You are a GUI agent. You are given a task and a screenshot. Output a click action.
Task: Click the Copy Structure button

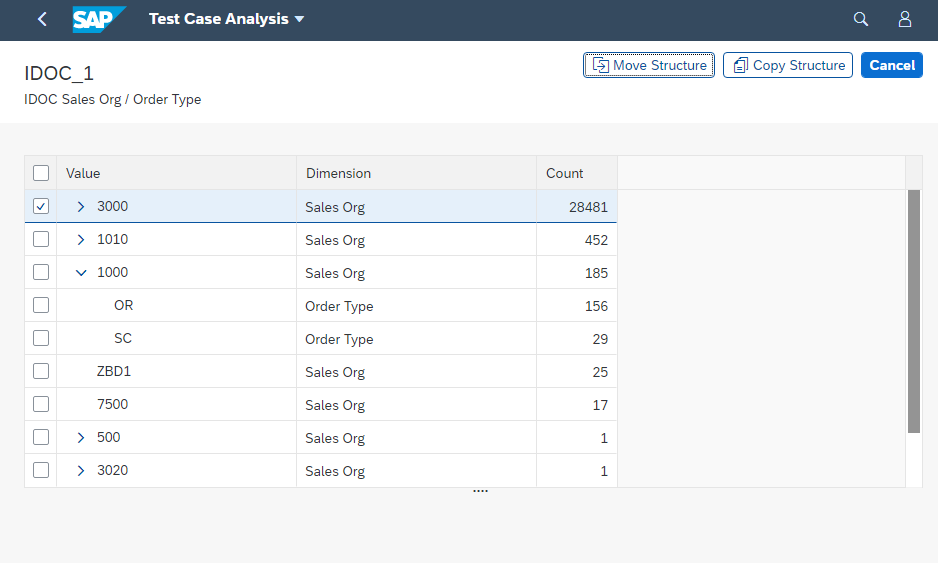[788, 65]
